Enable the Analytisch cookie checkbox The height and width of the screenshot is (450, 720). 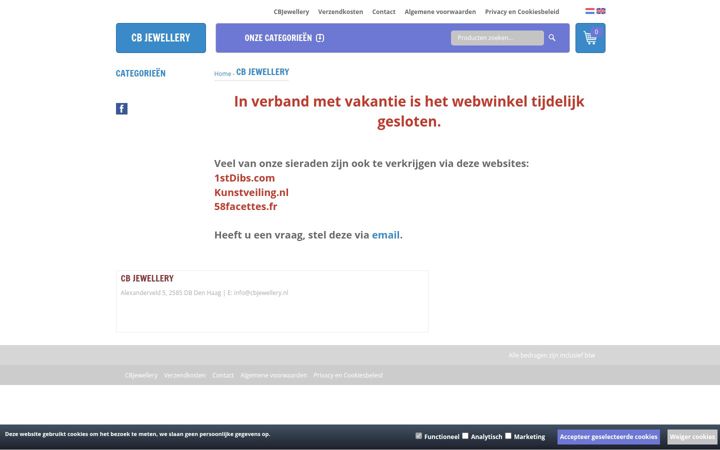(x=465, y=436)
